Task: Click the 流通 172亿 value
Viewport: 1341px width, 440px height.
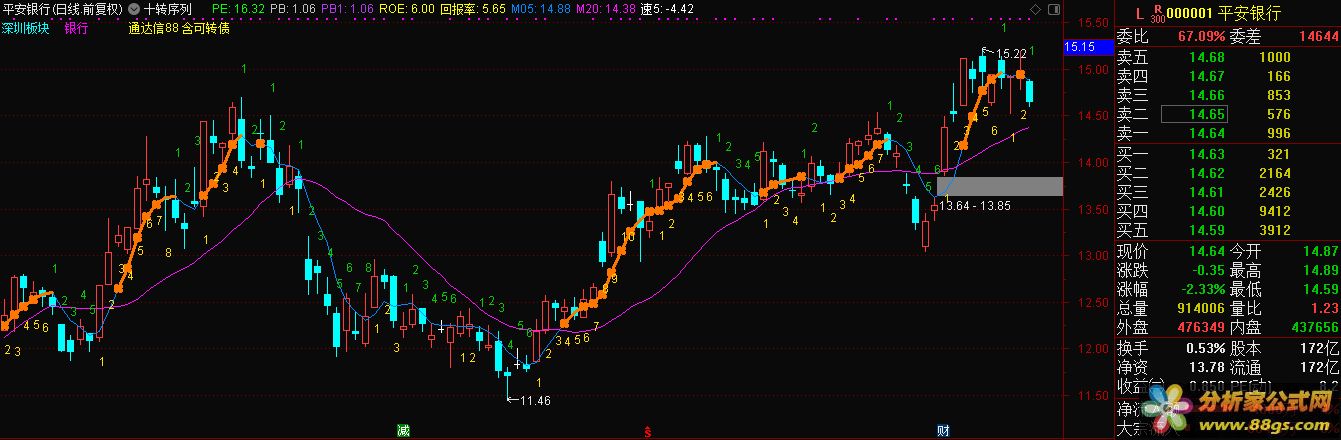Action: point(1321,367)
